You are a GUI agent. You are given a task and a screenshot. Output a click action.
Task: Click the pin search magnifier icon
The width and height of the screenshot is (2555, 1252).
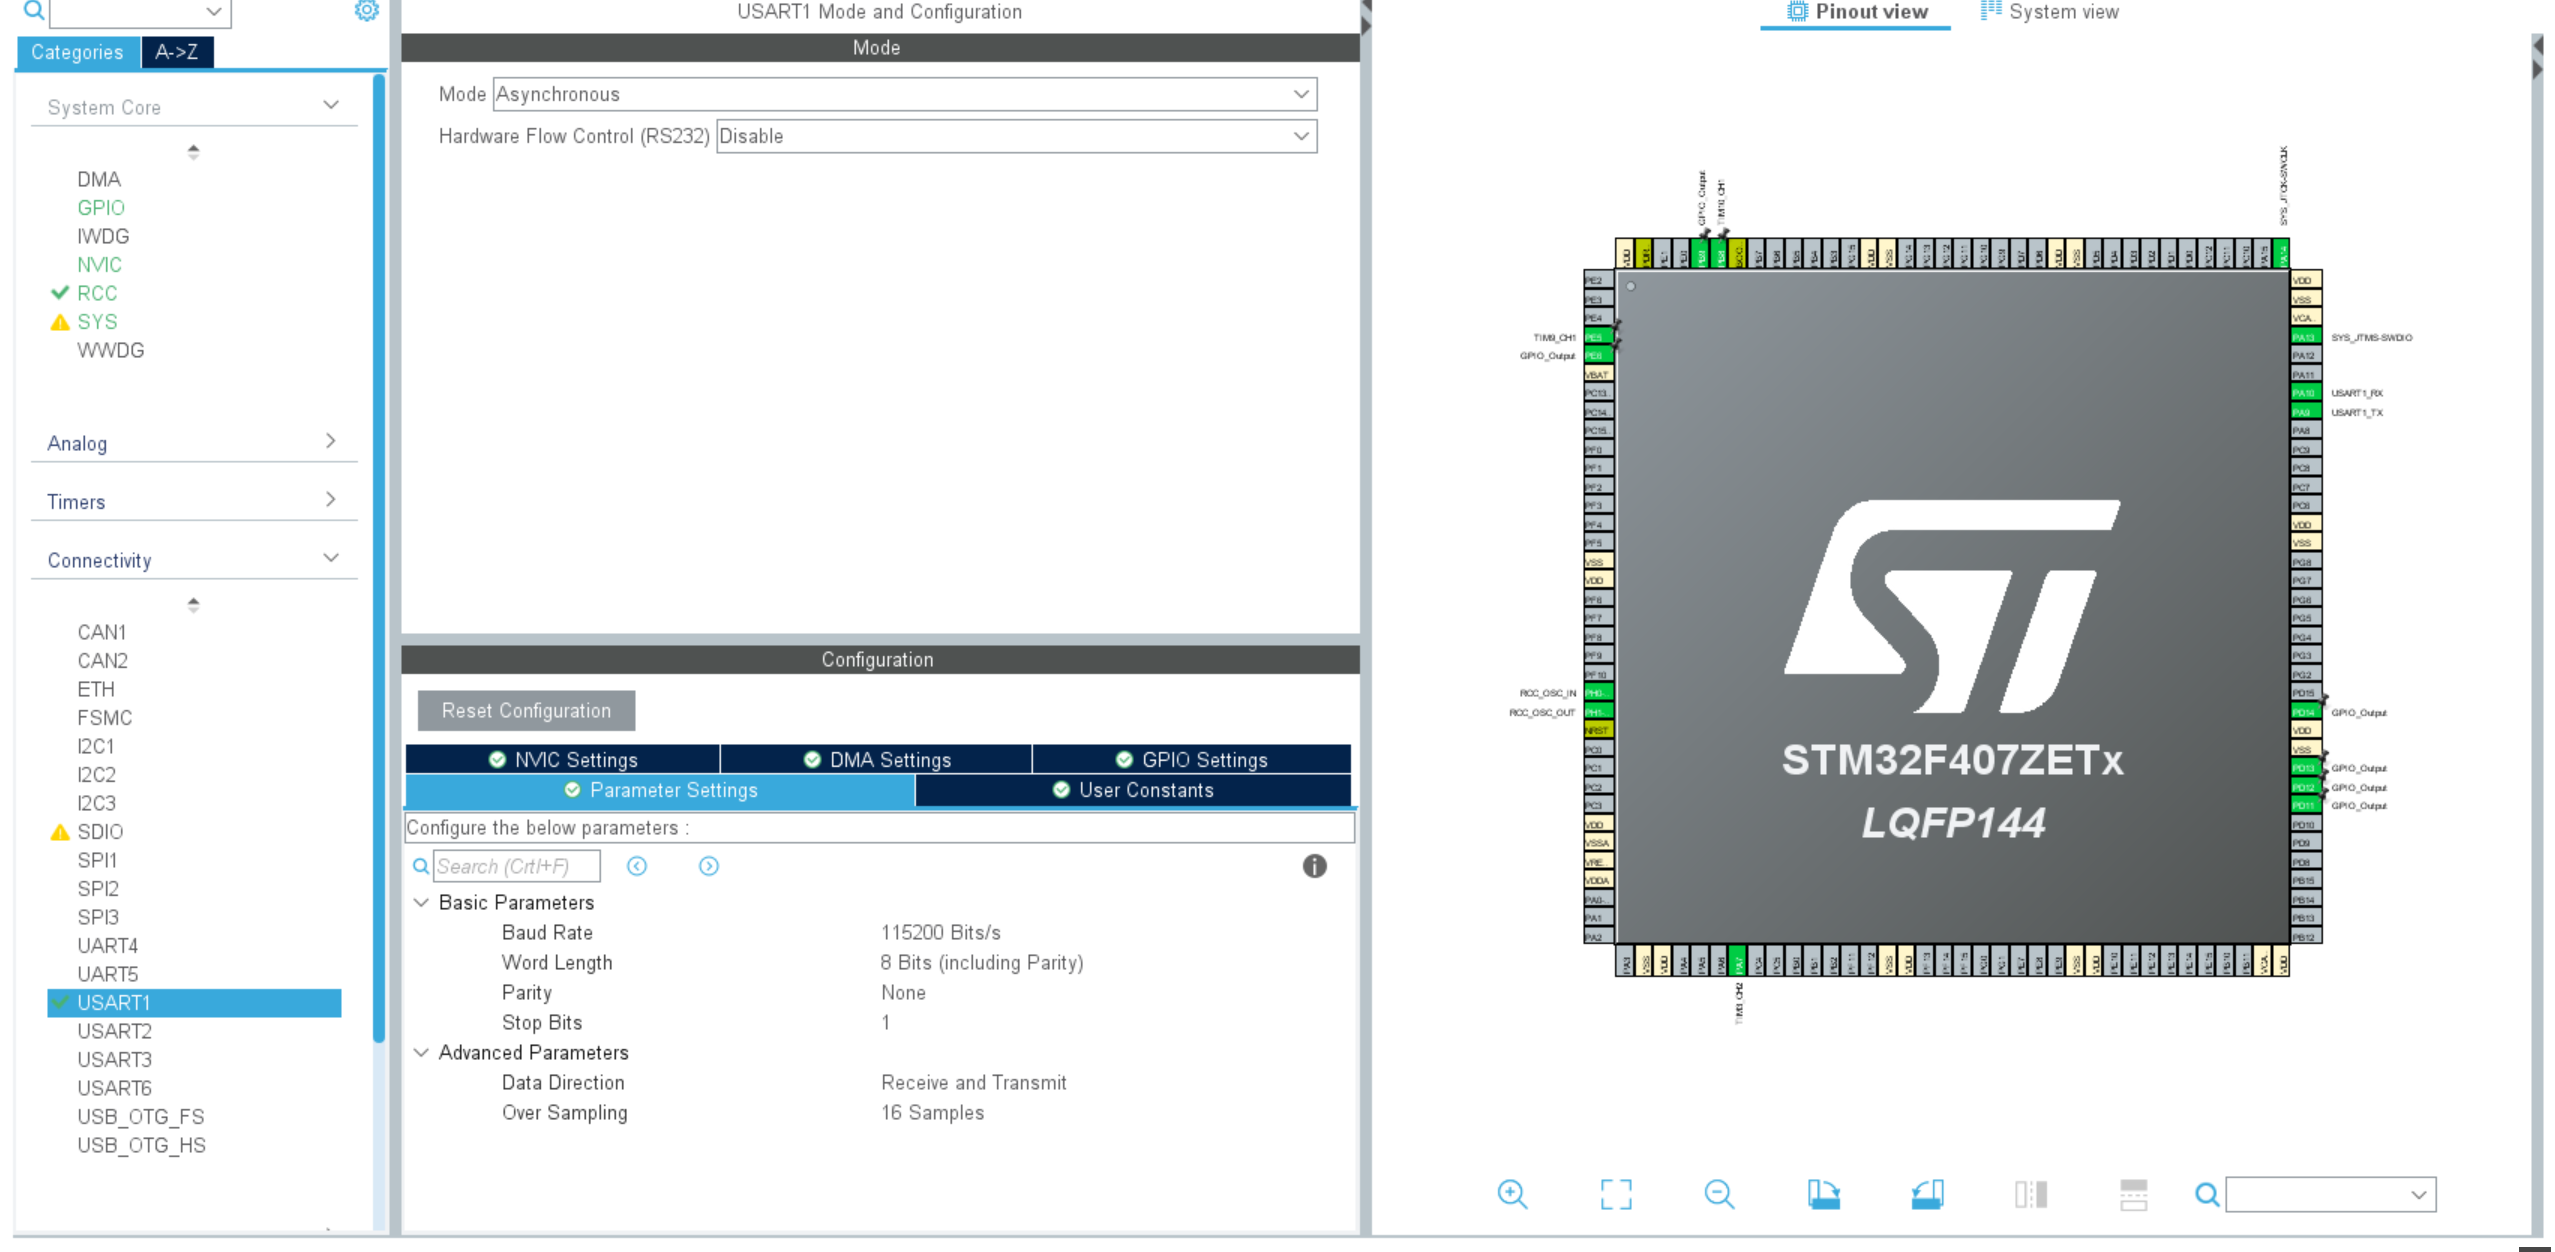pyautogui.click(x=2207, y=1194)
